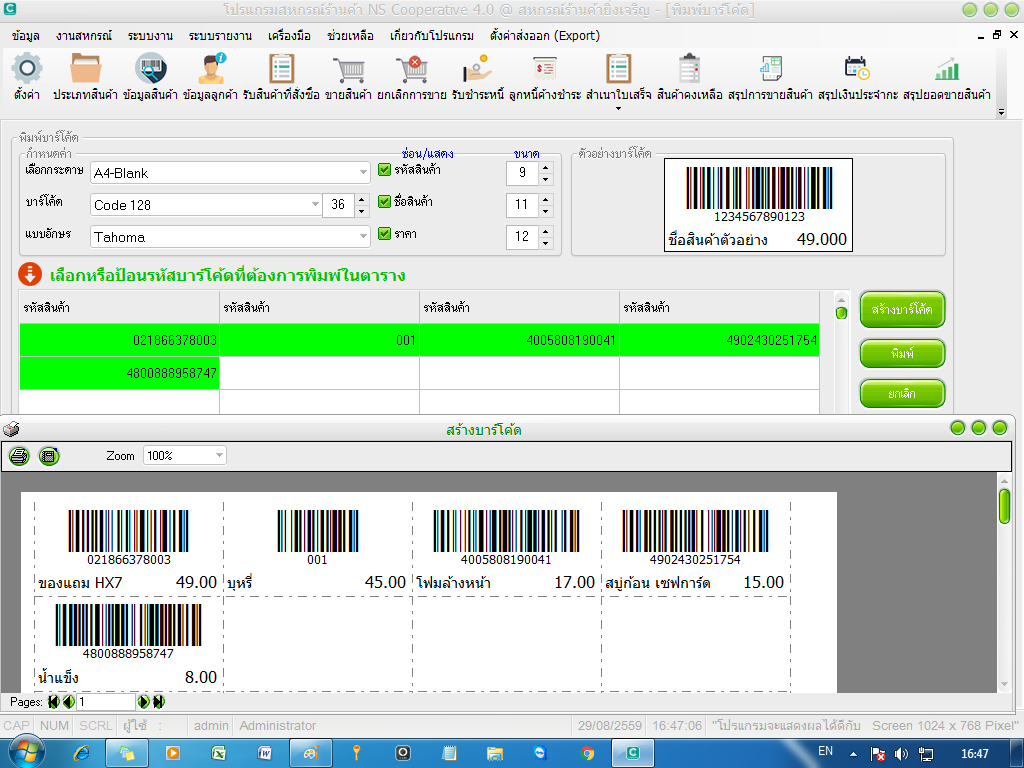This screenshot has height=768, width=1024.
Task: Open ข้อมูลสินค้า barcode search icon
Action: tap(151, 69)
